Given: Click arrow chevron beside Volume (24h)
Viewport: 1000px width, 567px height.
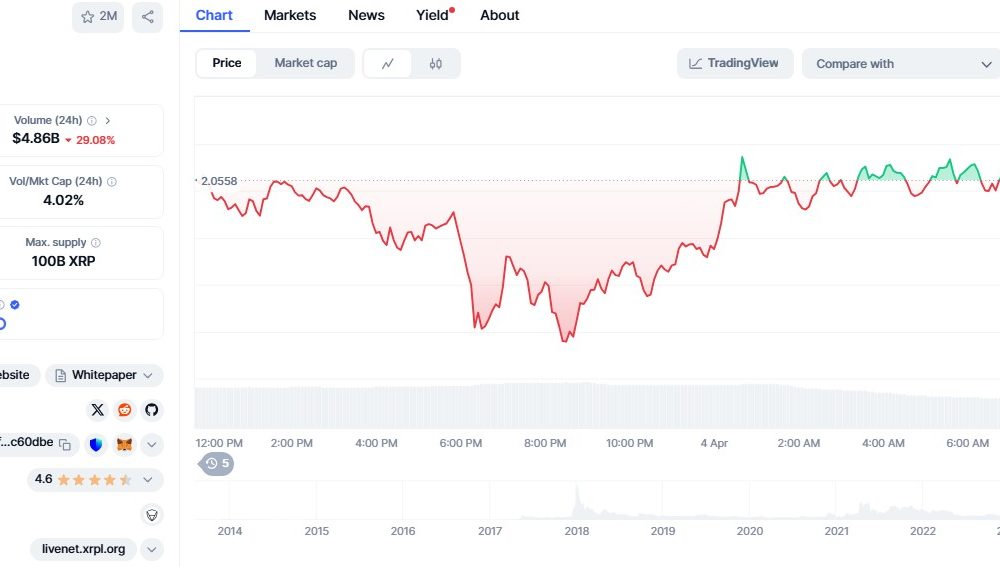Looking at the screenshot, I should (108, 121).
